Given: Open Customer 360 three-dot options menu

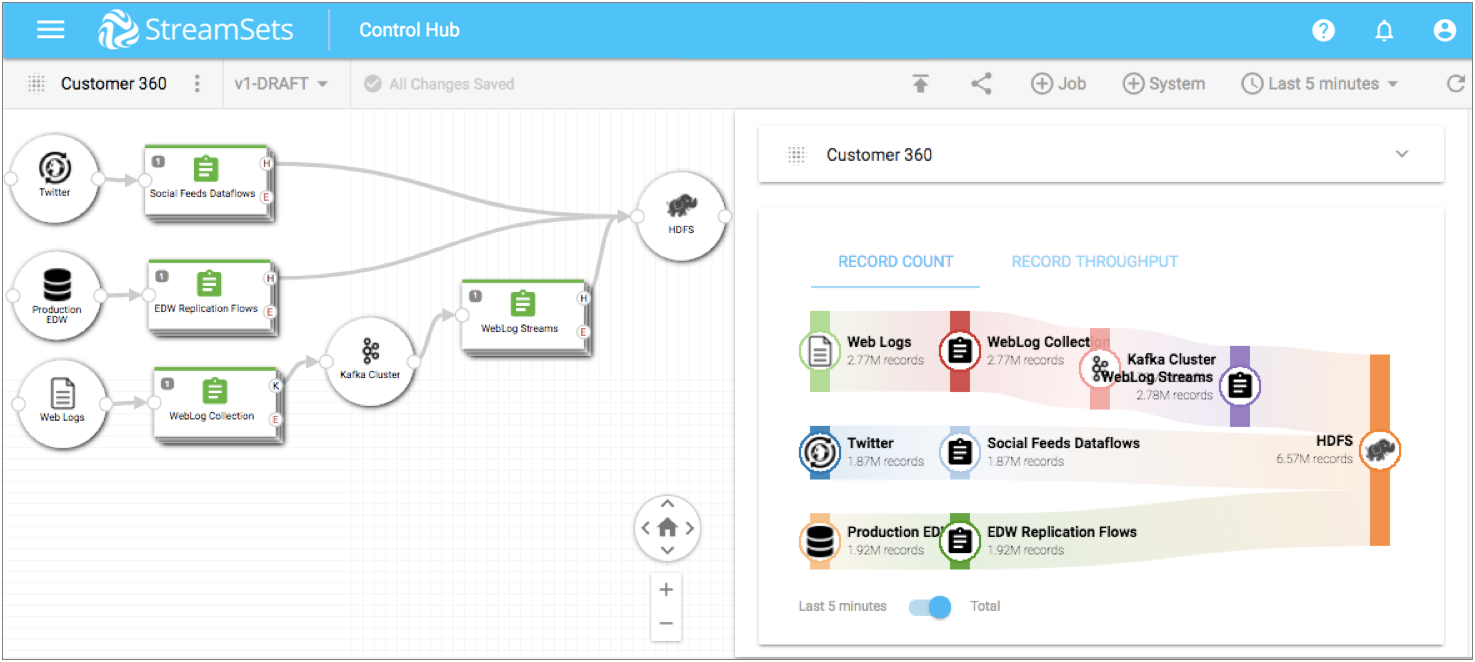Looking at the screenshot, I should coord(197,84).
